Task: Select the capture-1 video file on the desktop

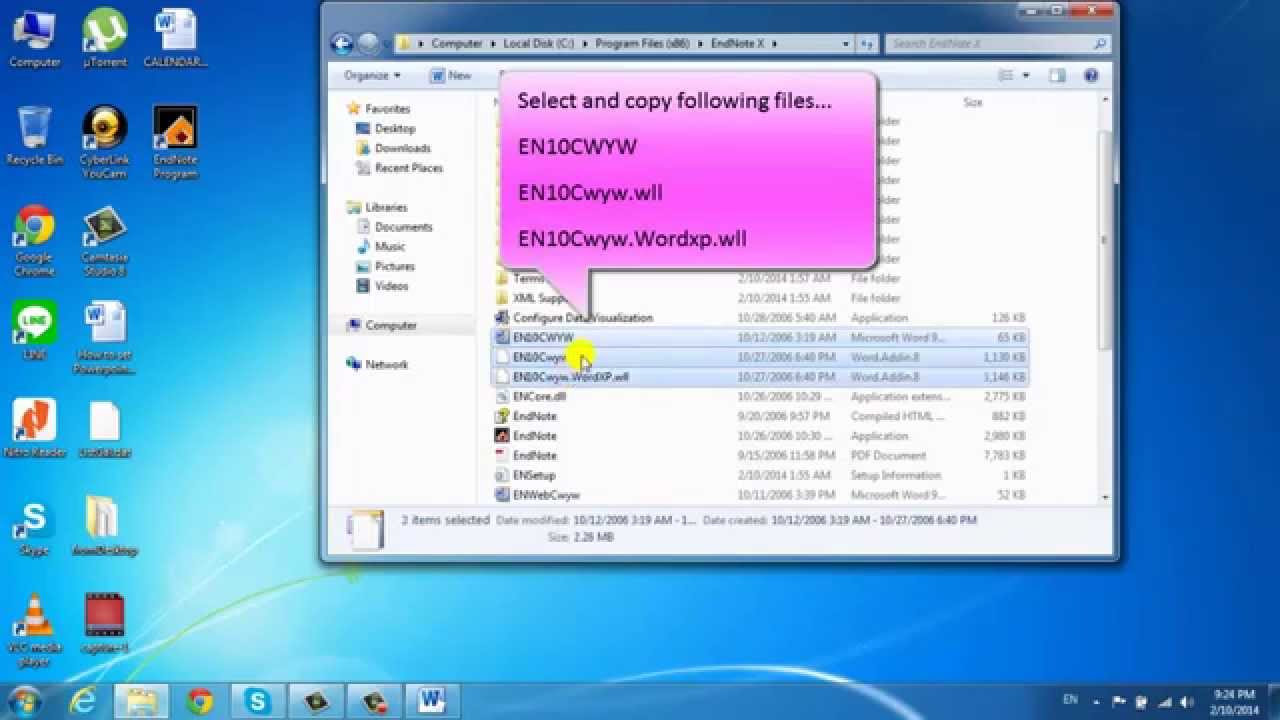Action: tap(105, 624)
